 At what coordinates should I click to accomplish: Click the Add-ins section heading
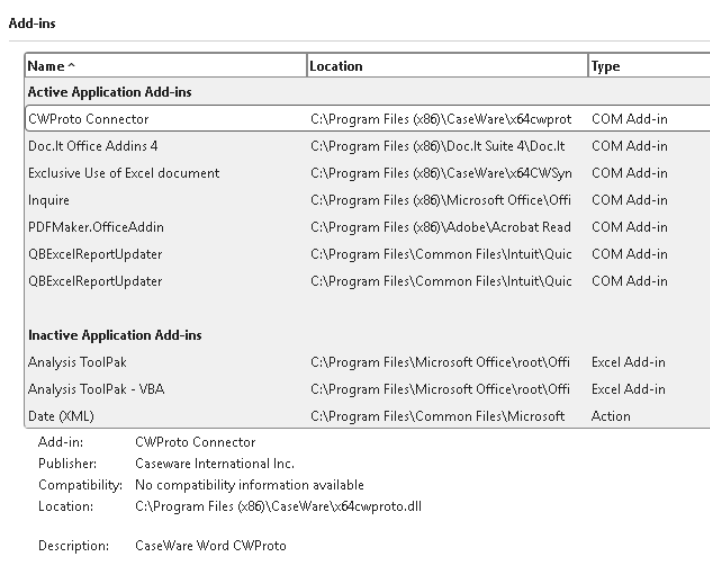pyautogui.click(x=32, y=23)
